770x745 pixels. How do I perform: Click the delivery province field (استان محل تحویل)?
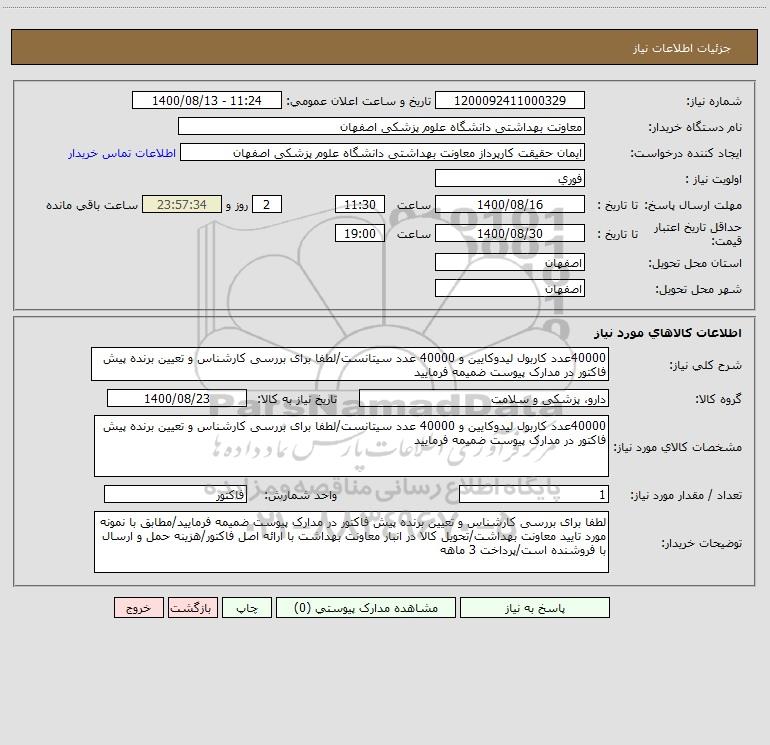click(510, 262)
